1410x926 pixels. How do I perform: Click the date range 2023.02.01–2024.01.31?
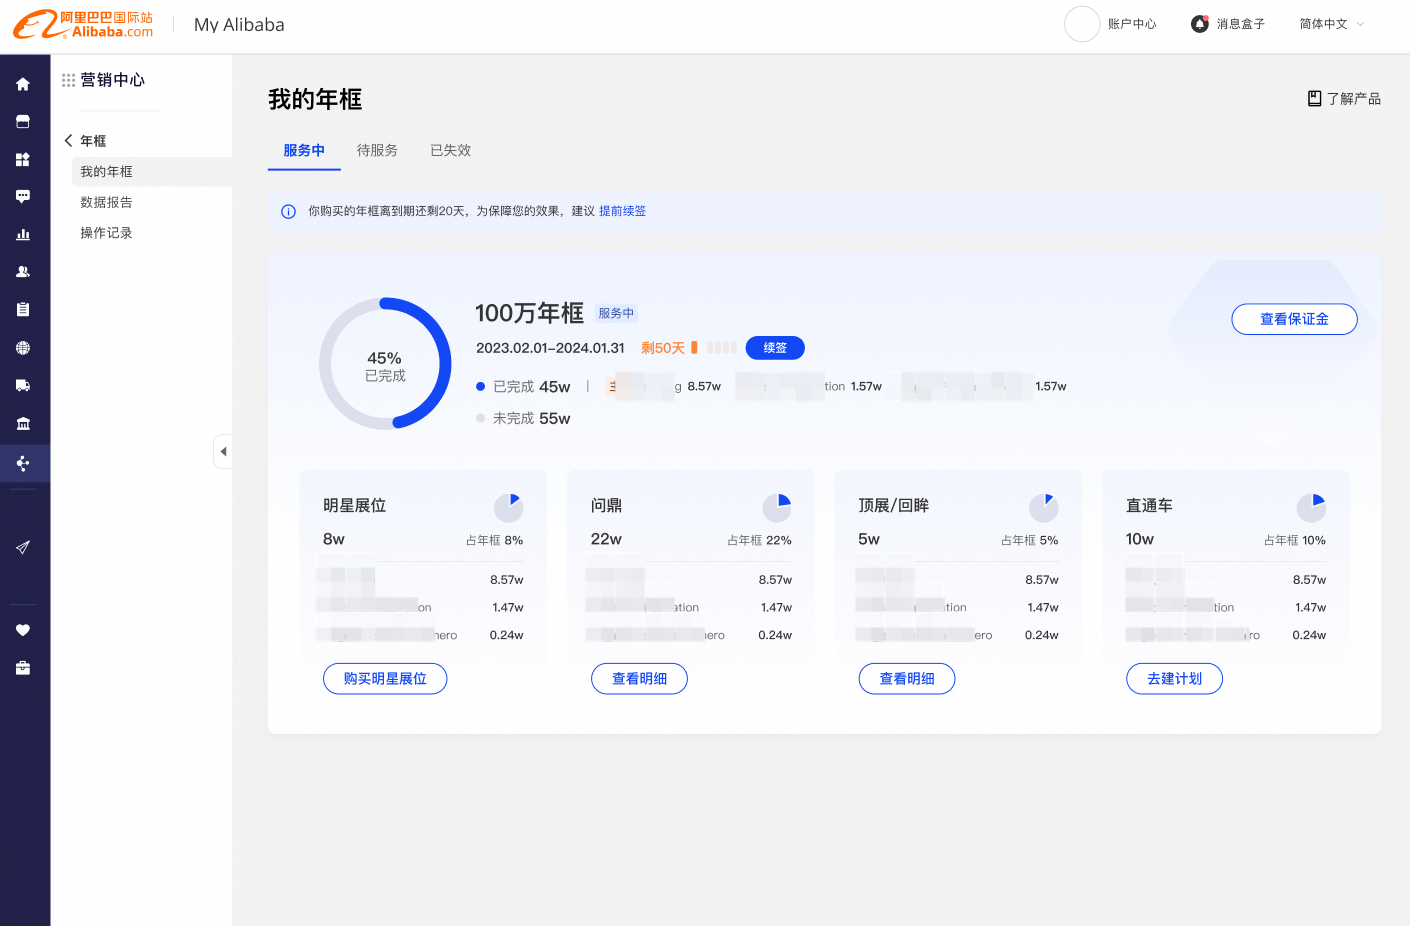pyautogui.click(x=550, y=348)
